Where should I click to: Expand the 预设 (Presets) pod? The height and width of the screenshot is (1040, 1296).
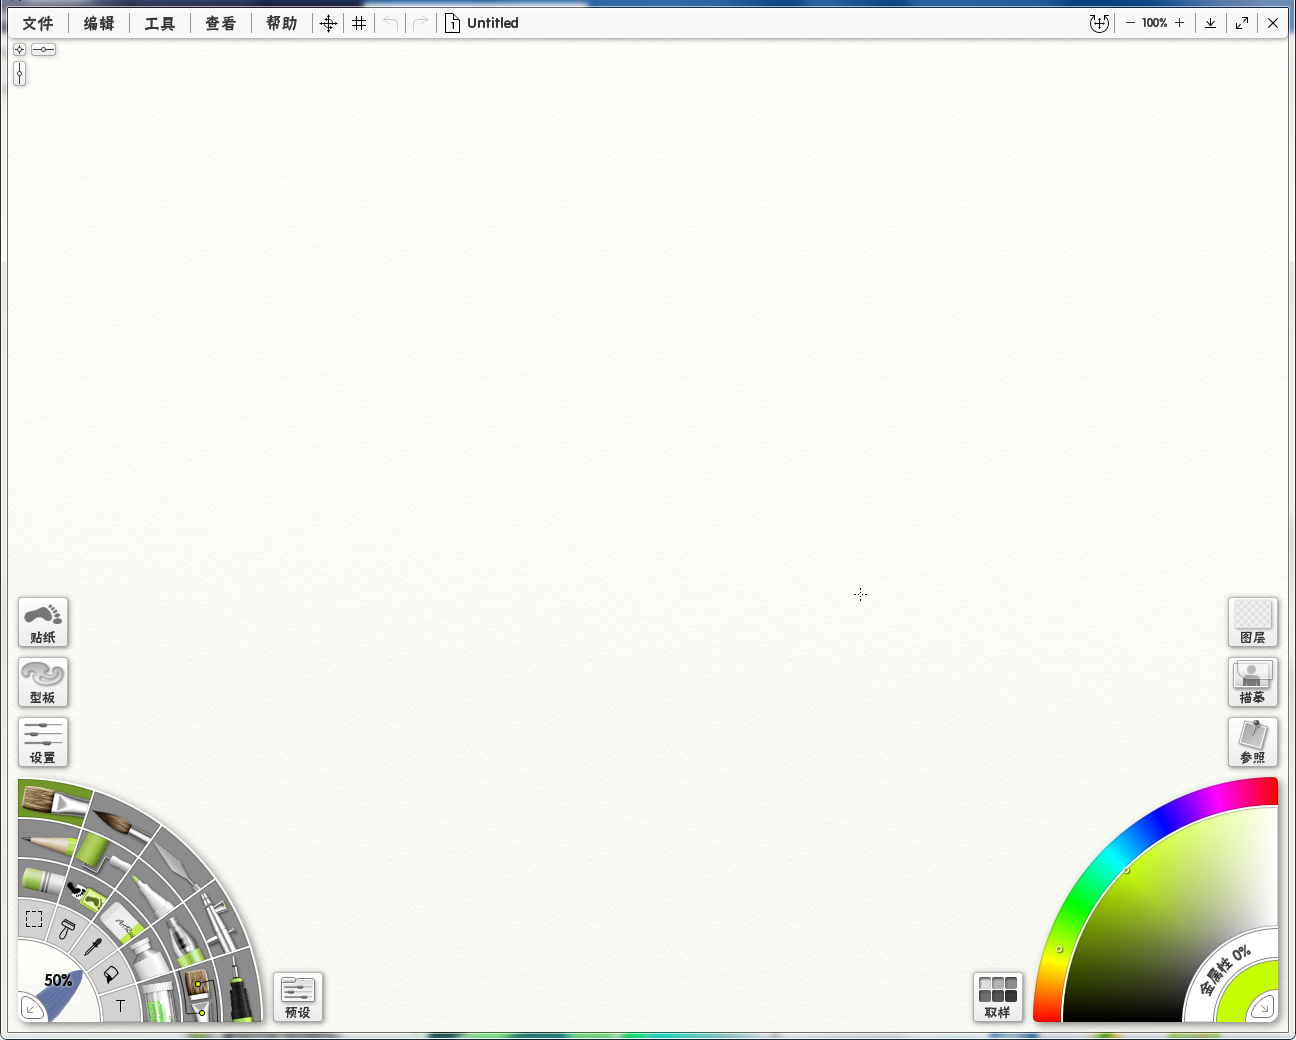[x=297, y=997]
